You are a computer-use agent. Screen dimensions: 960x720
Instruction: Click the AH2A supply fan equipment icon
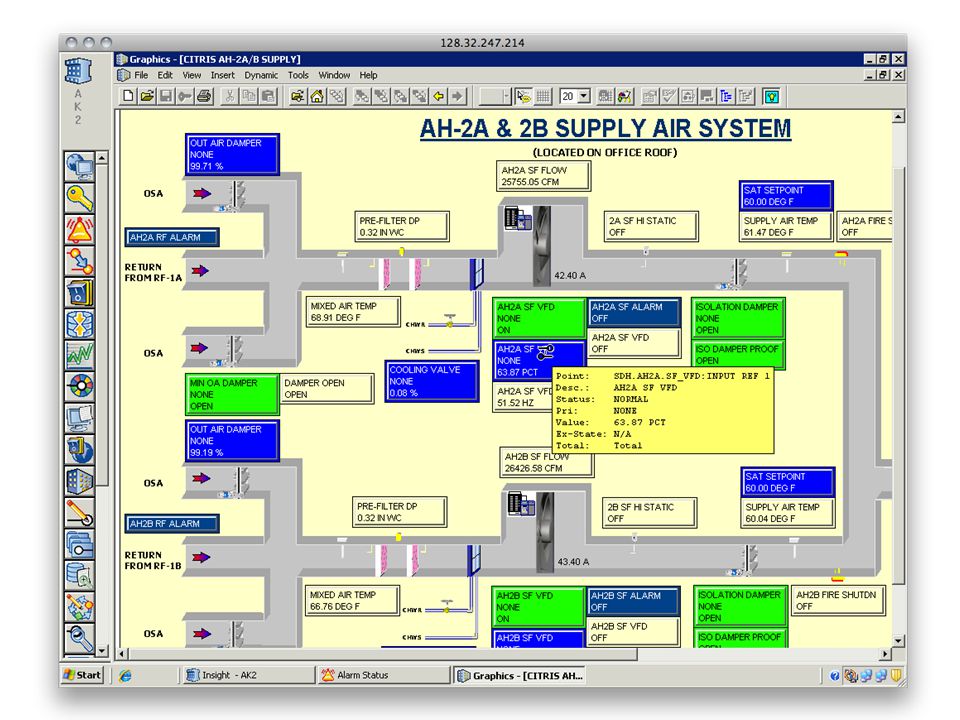click(541, 245)
